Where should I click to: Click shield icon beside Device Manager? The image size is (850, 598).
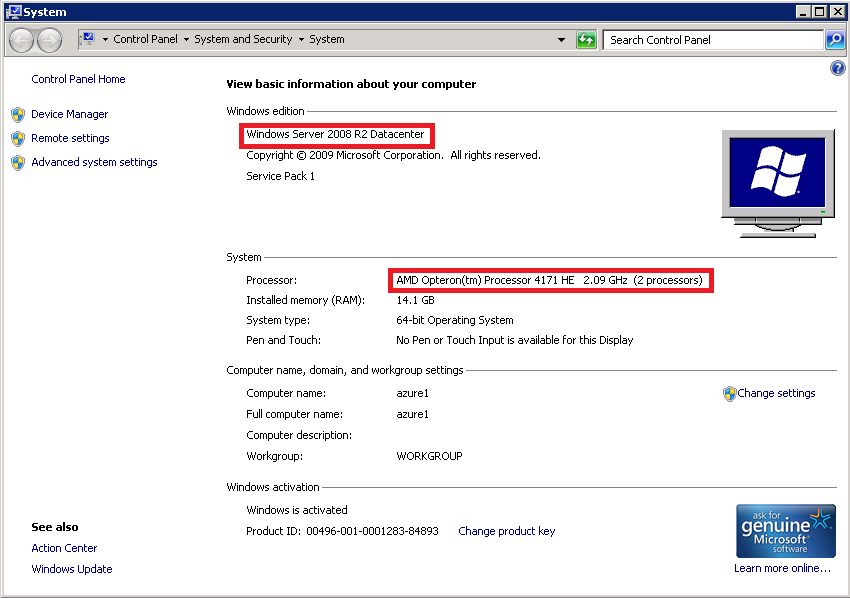coord(18,114)
